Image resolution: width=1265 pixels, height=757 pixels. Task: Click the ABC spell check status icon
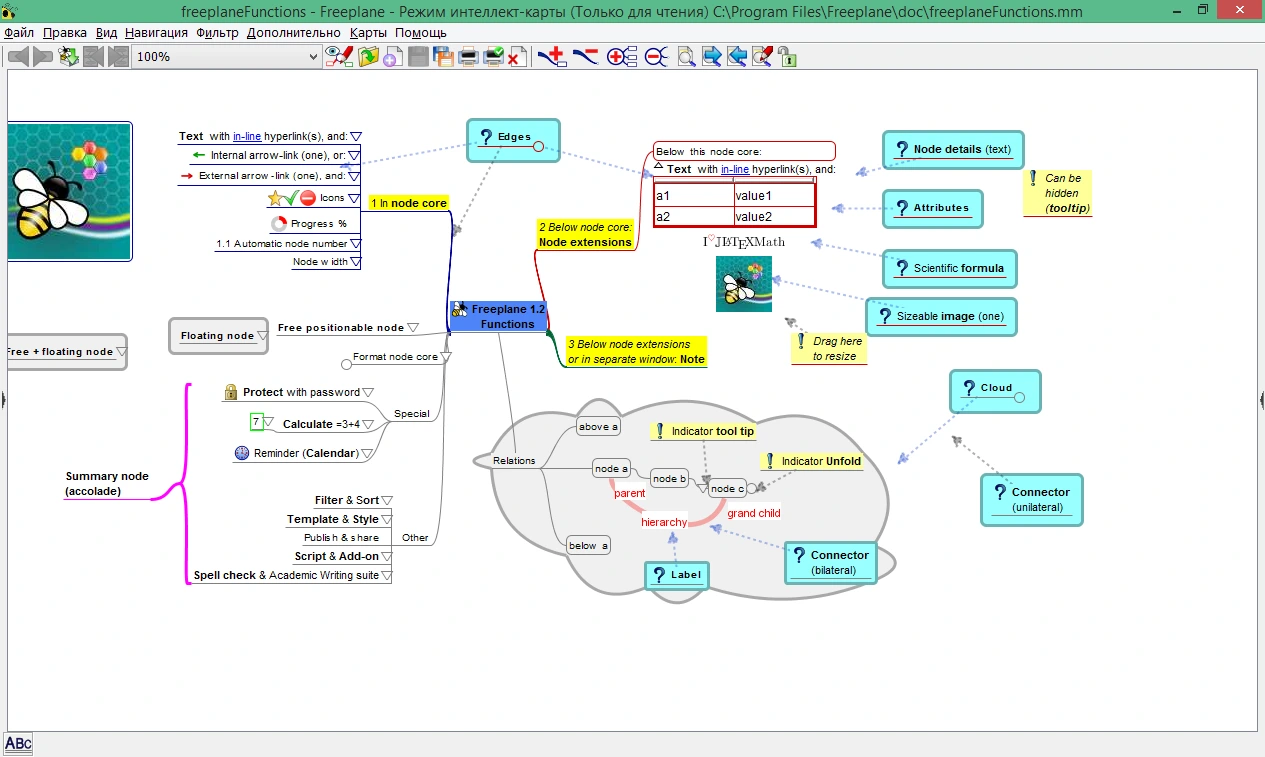pyautogui.click(x=18, y=743)
